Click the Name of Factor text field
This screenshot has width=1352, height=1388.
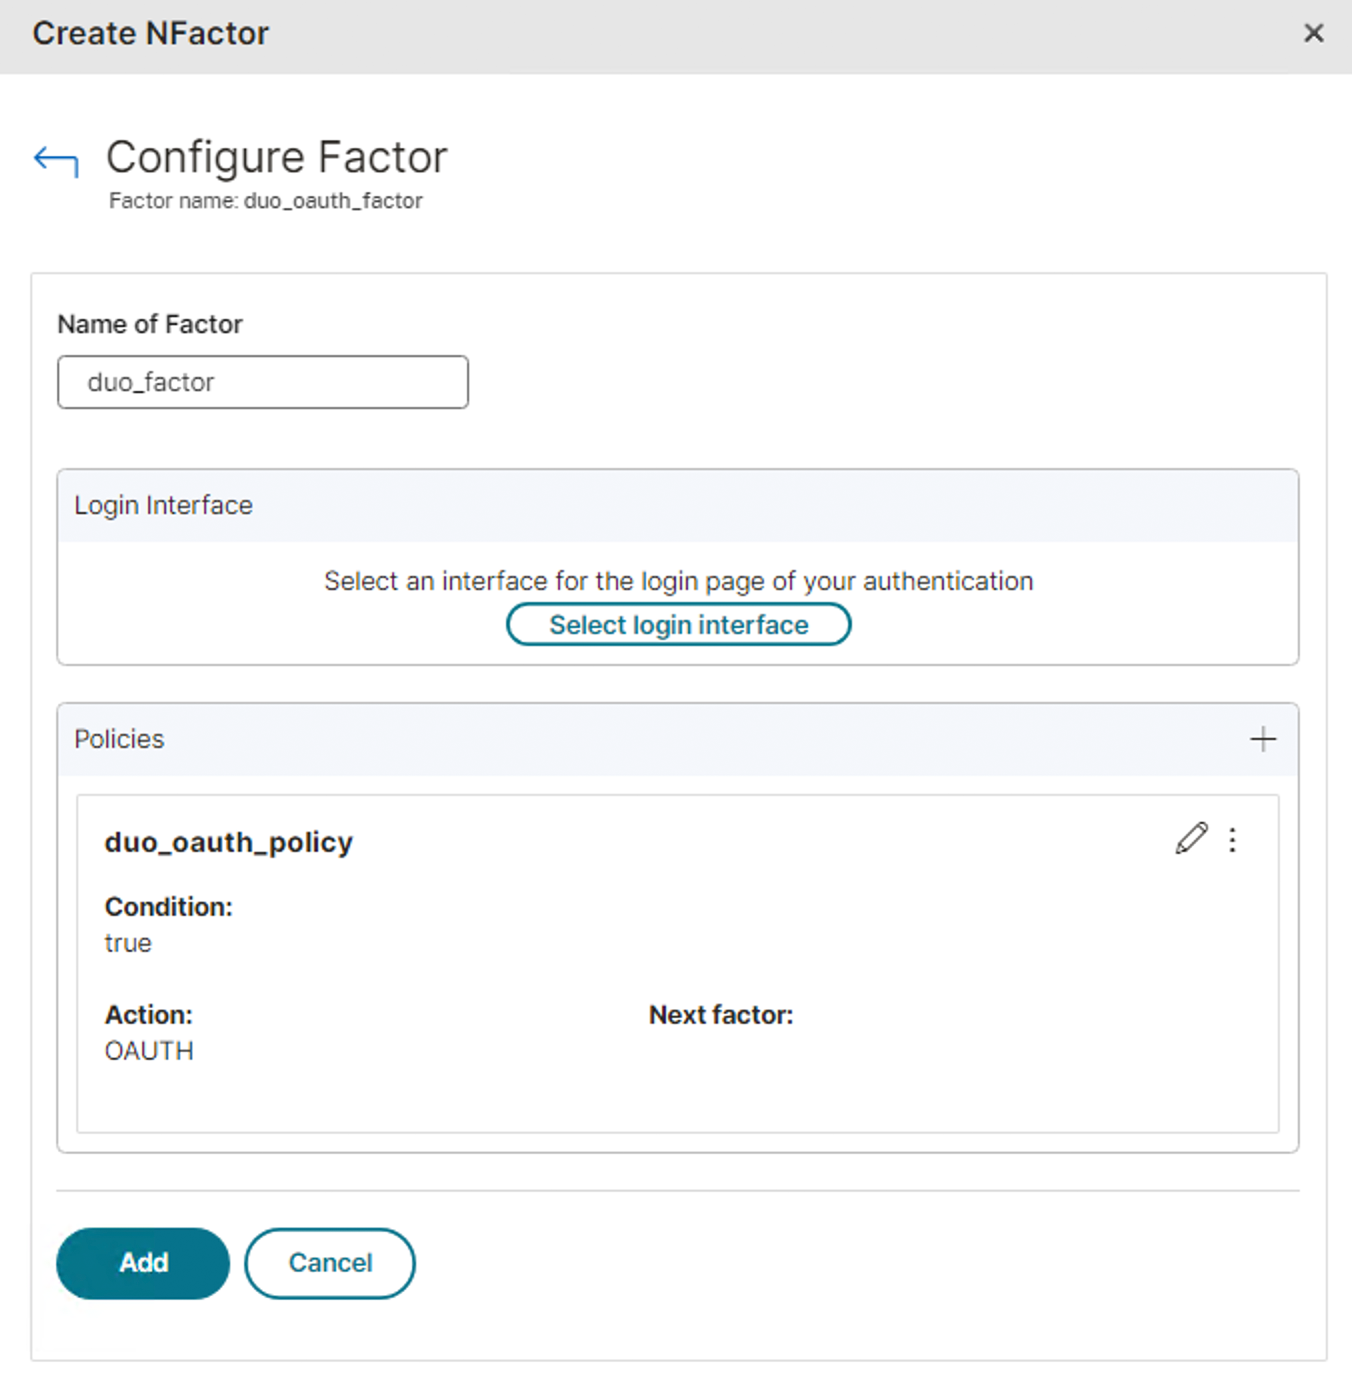click(262, 382)
